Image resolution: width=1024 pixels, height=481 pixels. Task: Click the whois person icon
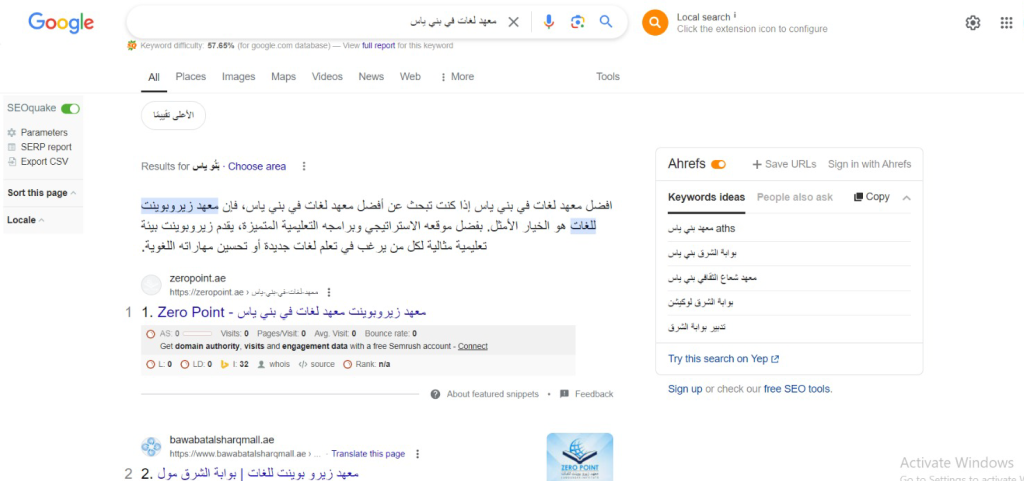pyautogui.click(x=261, y=364)
